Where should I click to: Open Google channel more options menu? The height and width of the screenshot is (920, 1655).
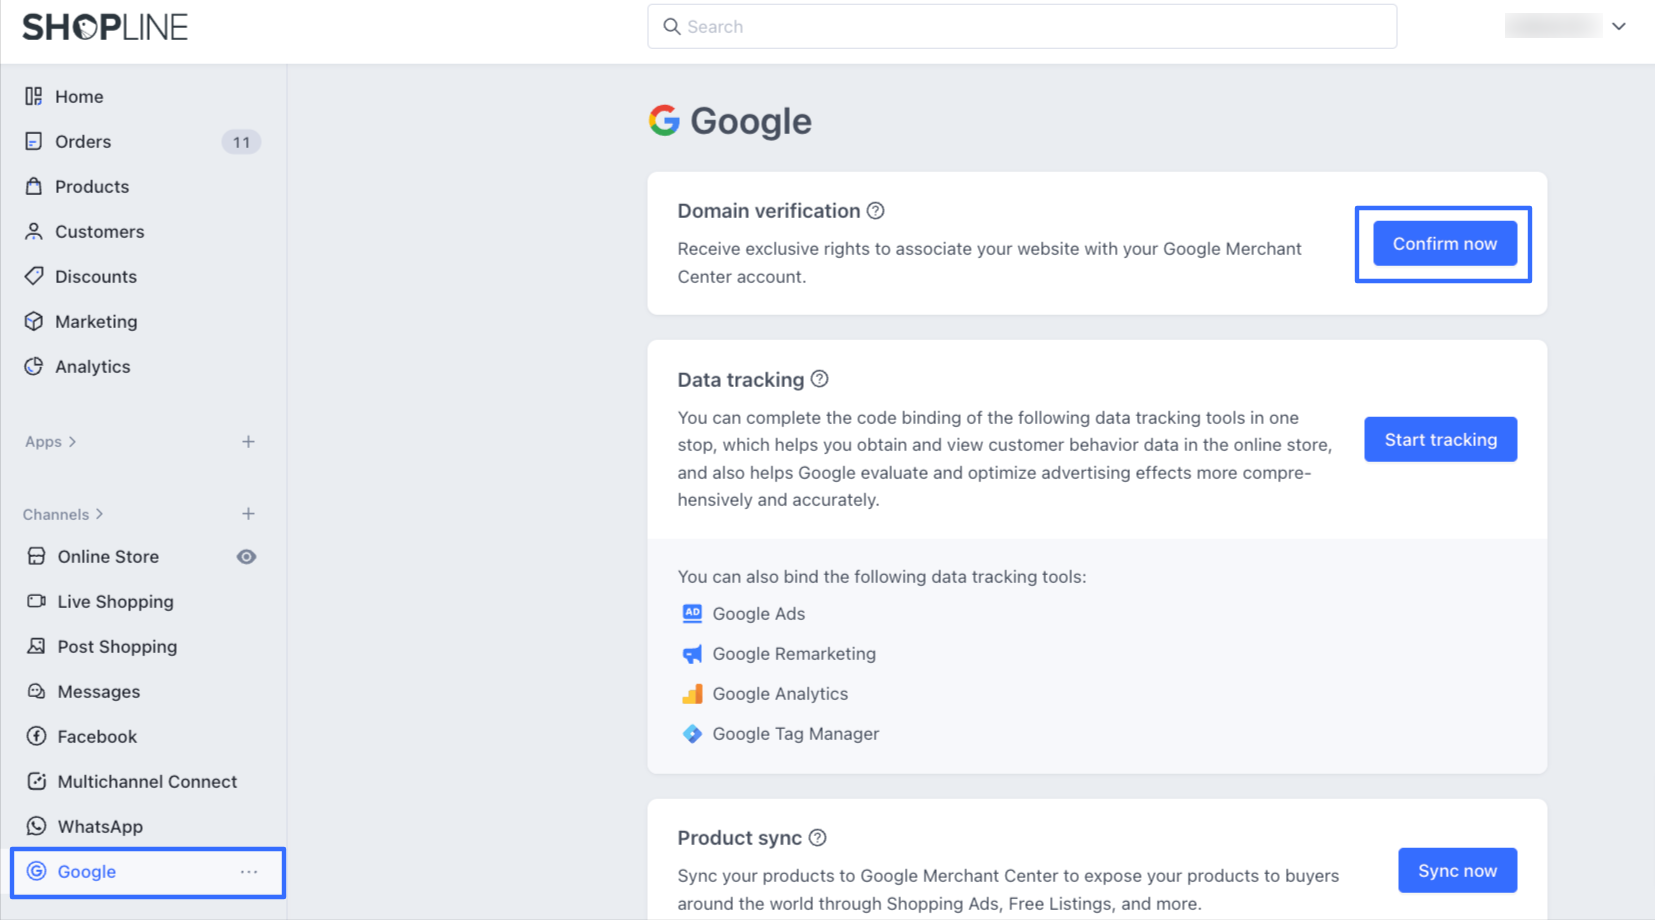(249, 872)
